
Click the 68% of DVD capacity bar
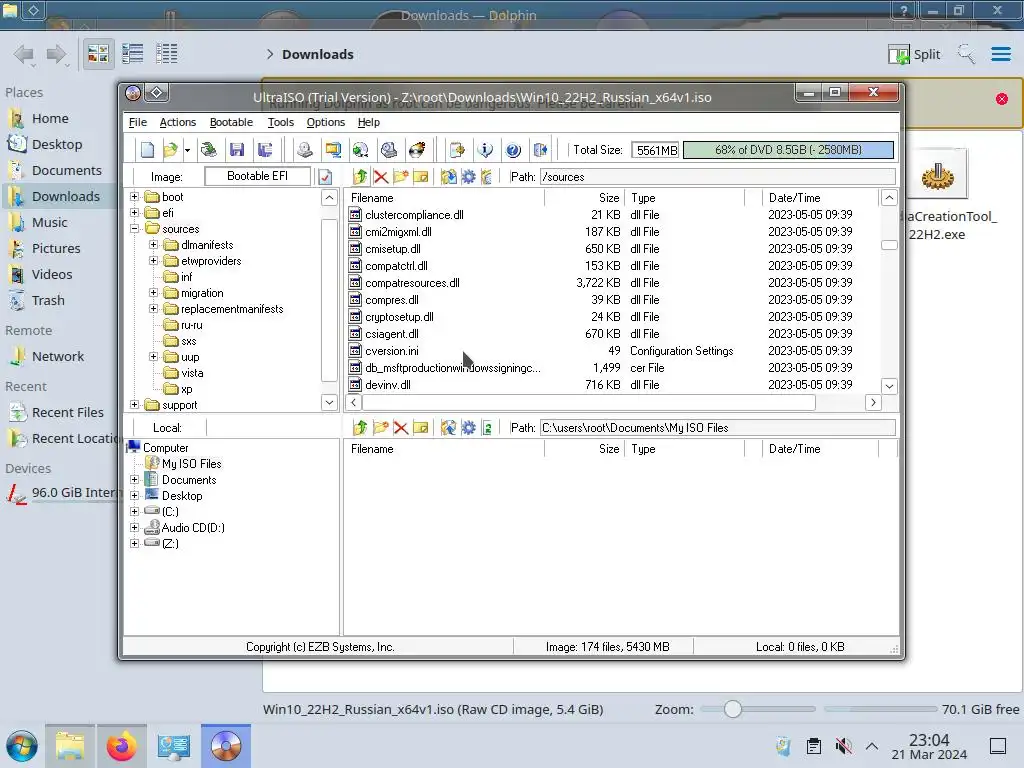click(x=788, y=150)
